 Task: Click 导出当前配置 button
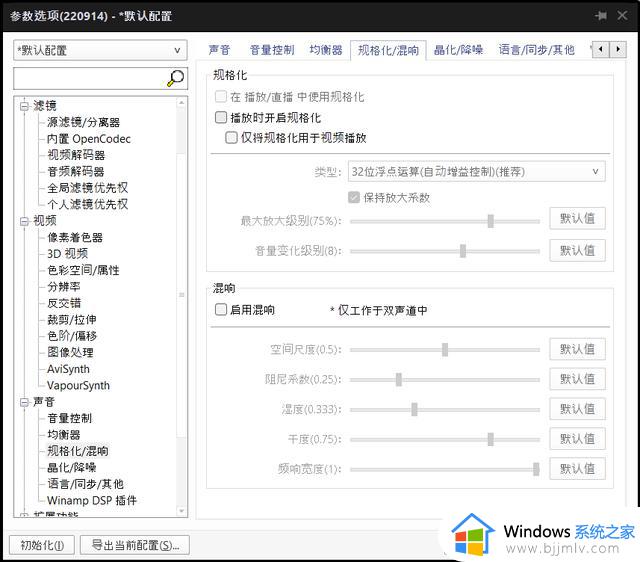pos(135,545)
